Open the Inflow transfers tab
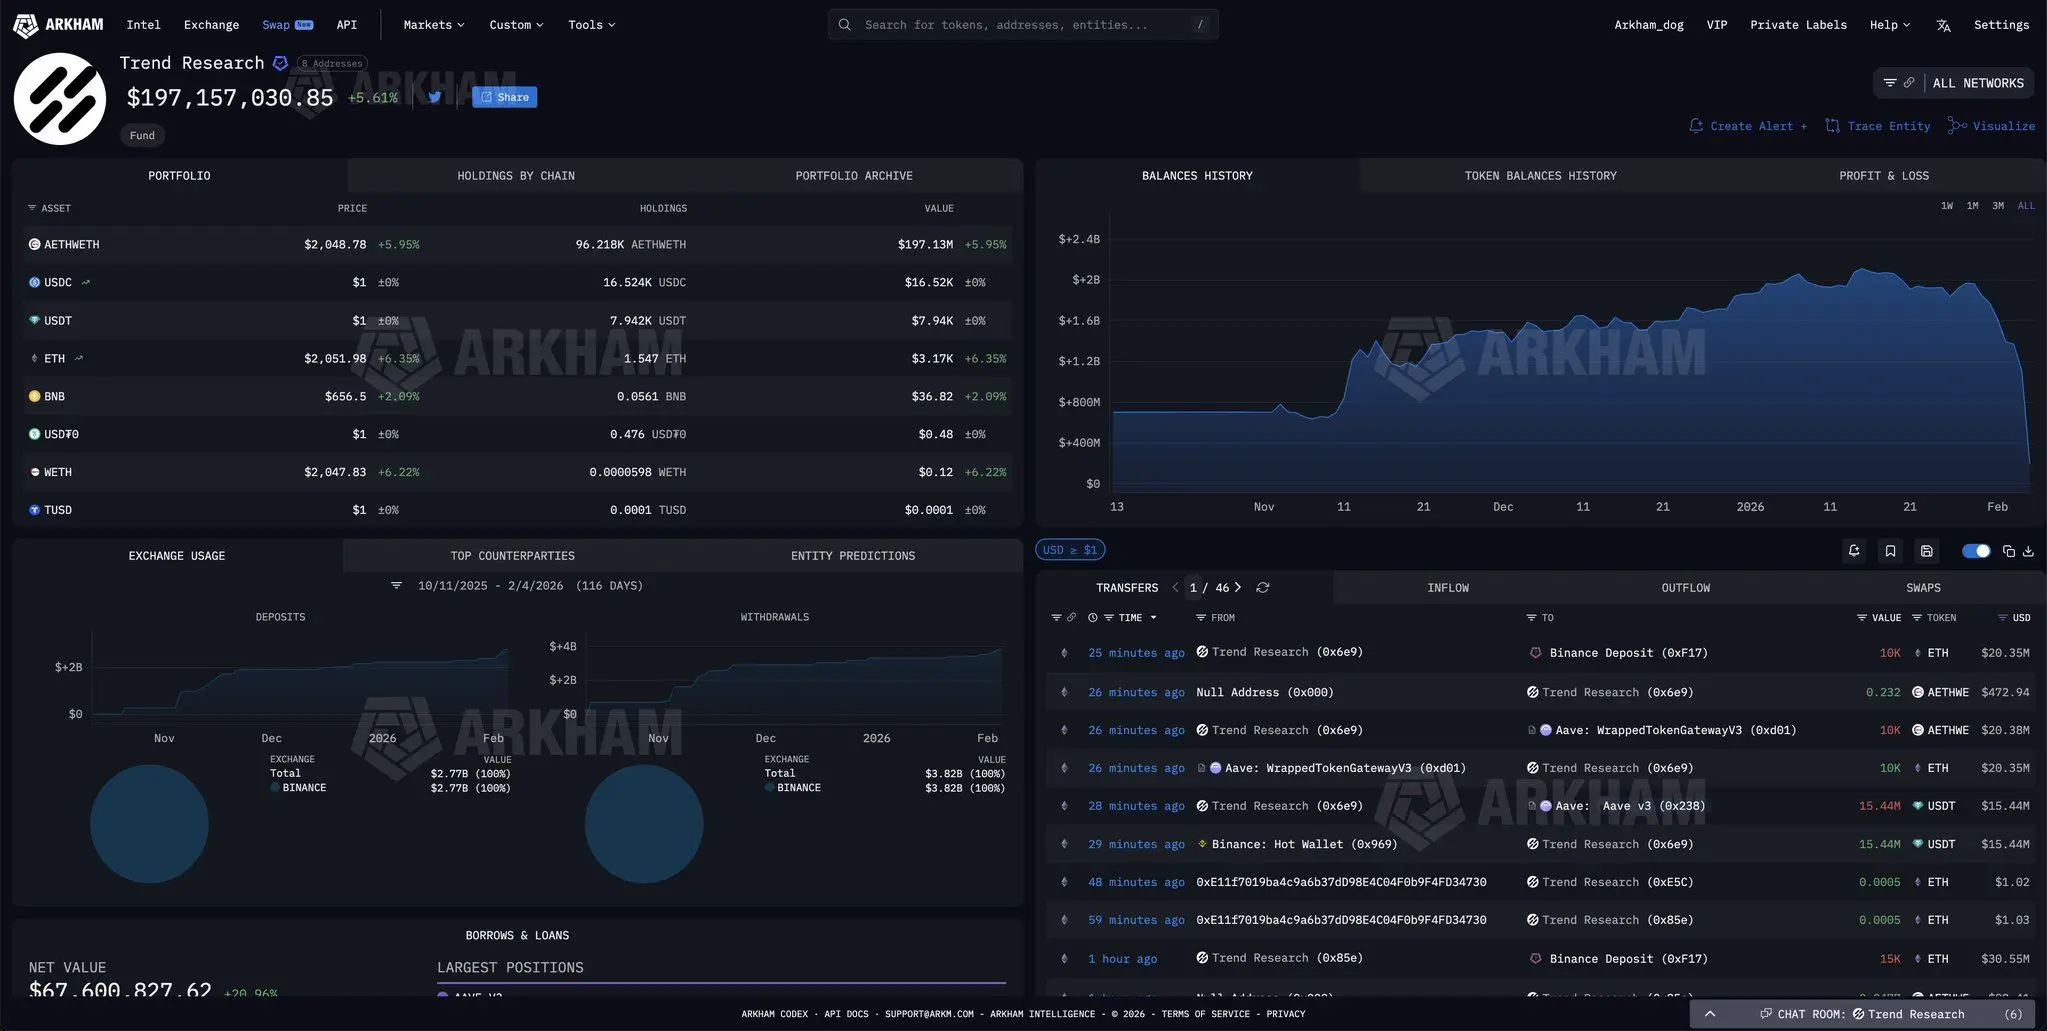 click(x=1448, y=588)
